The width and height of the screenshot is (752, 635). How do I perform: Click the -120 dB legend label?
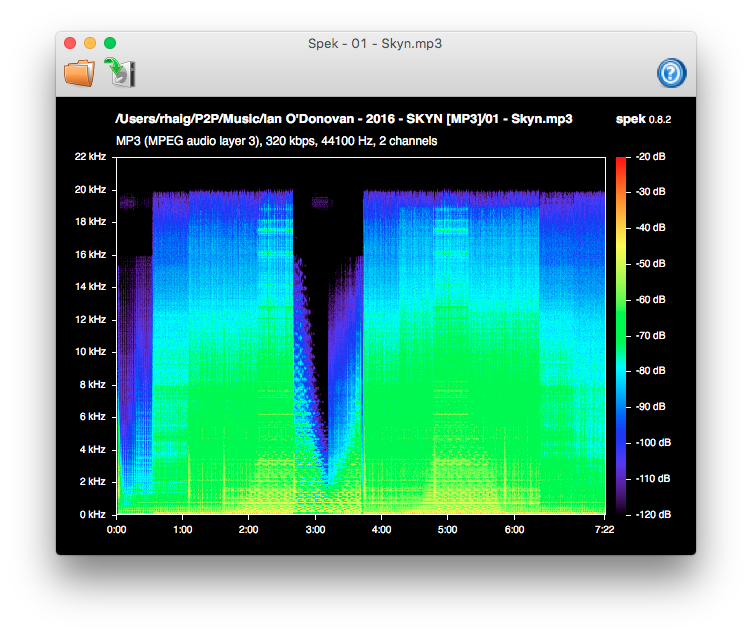653,515
